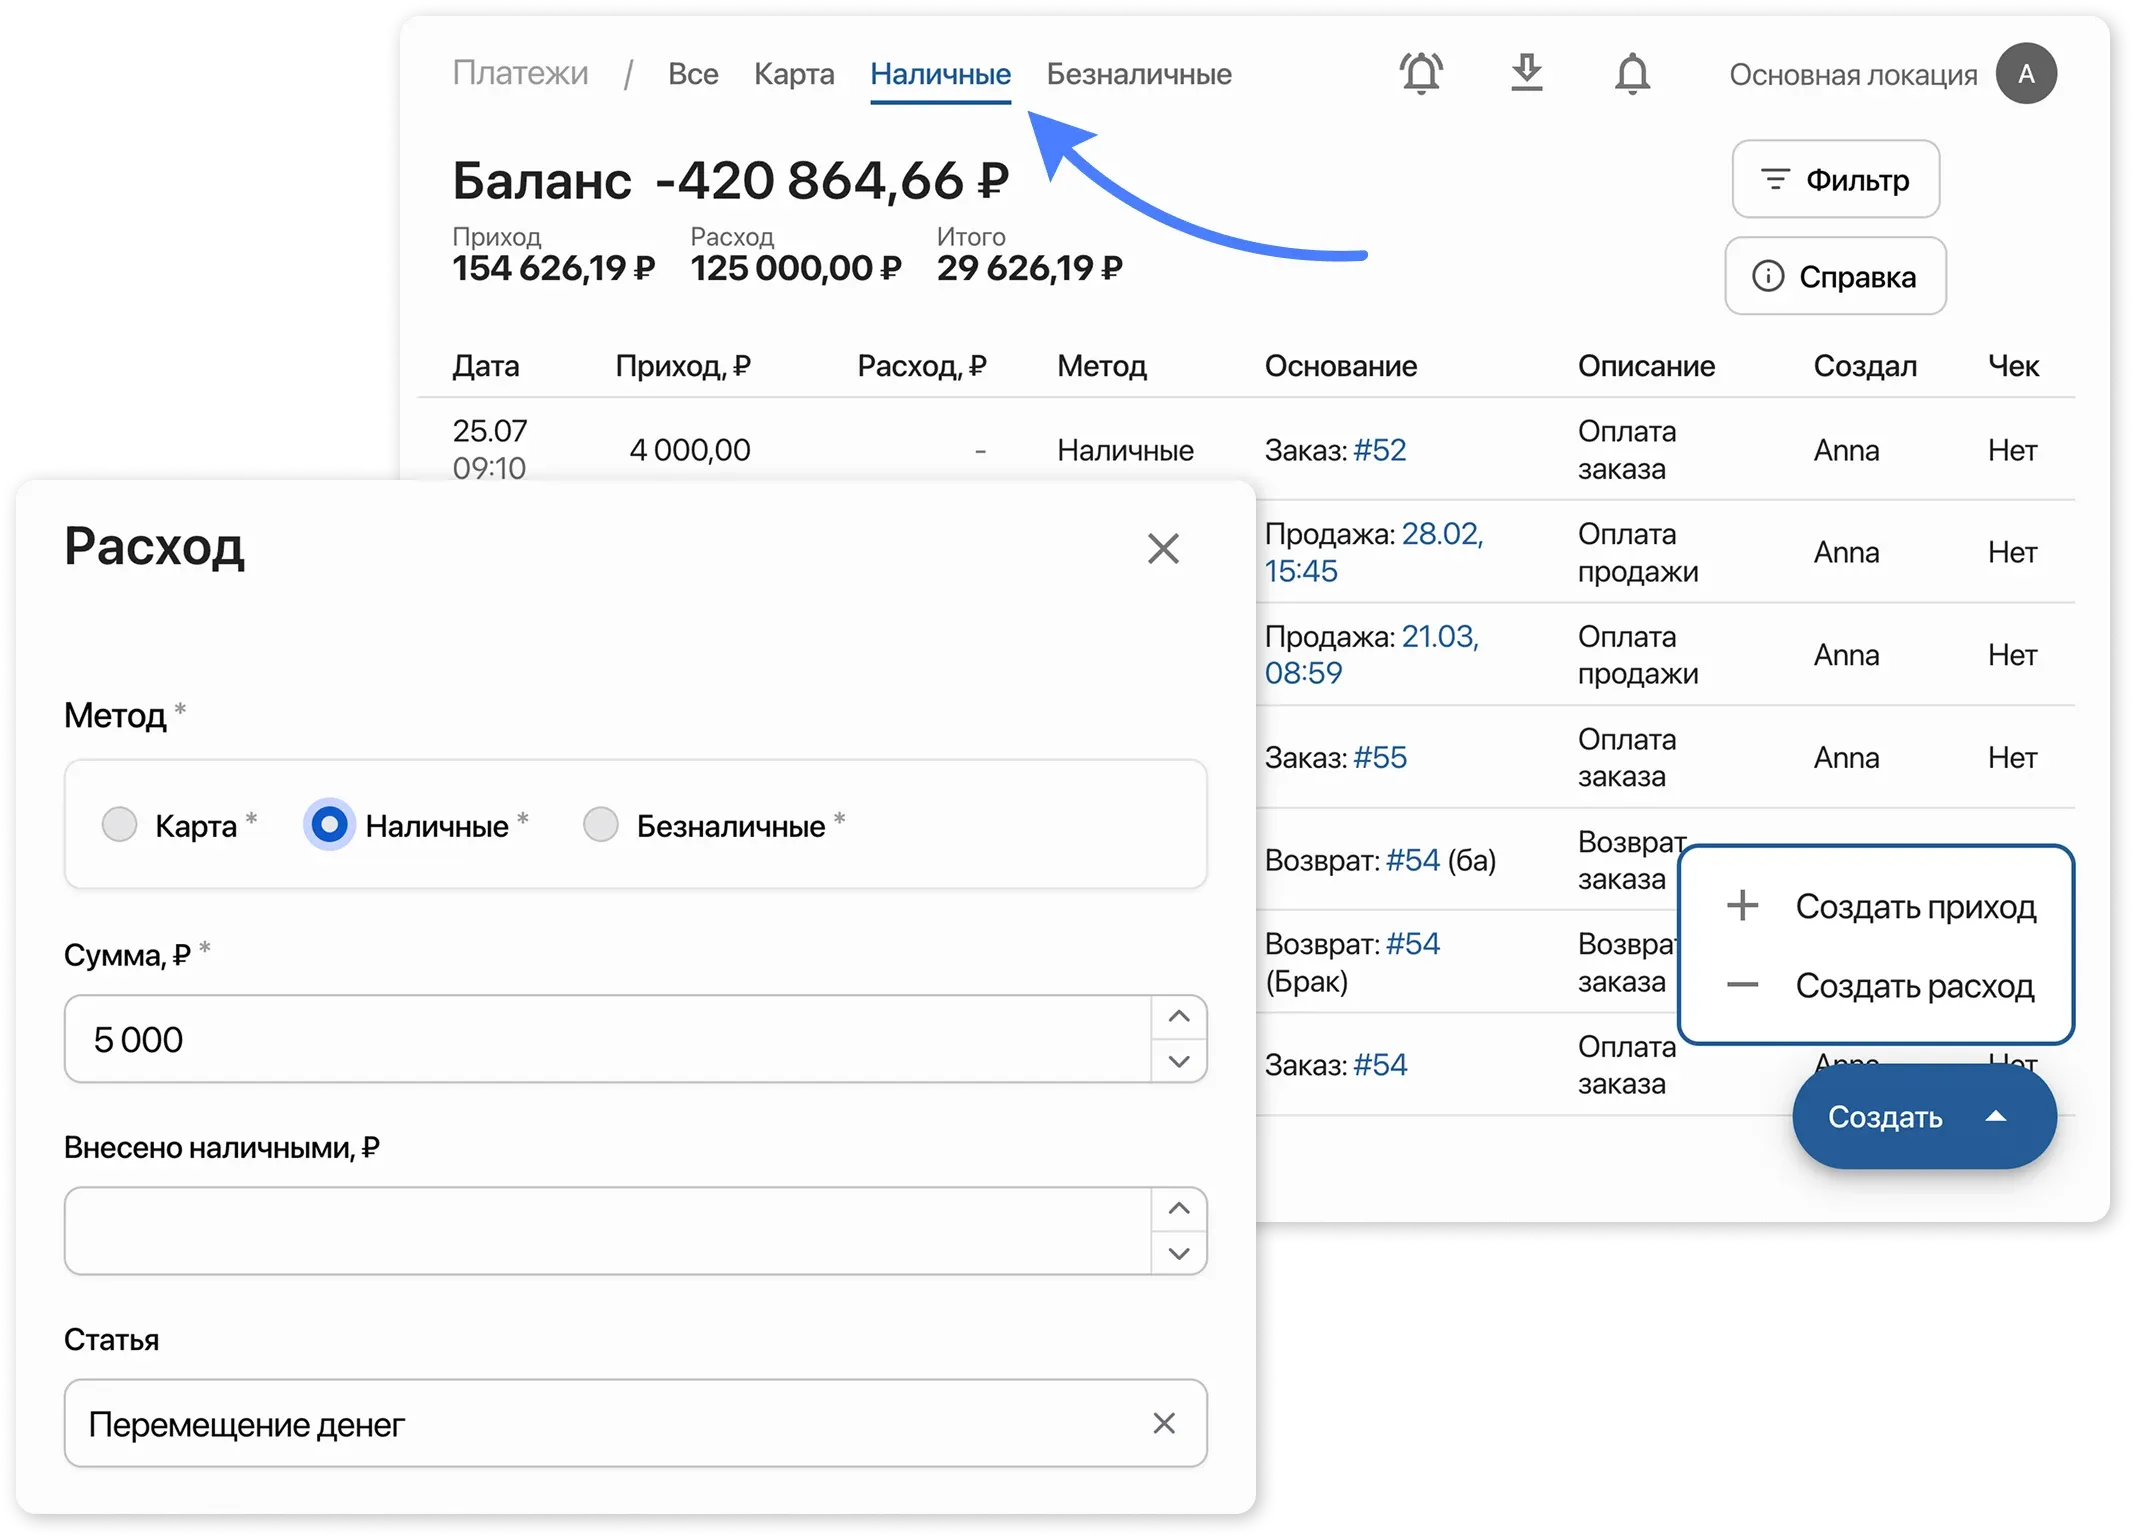2134x1538 pixels.
Task: Open order link #52
Action: click(x=1379, y=450)
